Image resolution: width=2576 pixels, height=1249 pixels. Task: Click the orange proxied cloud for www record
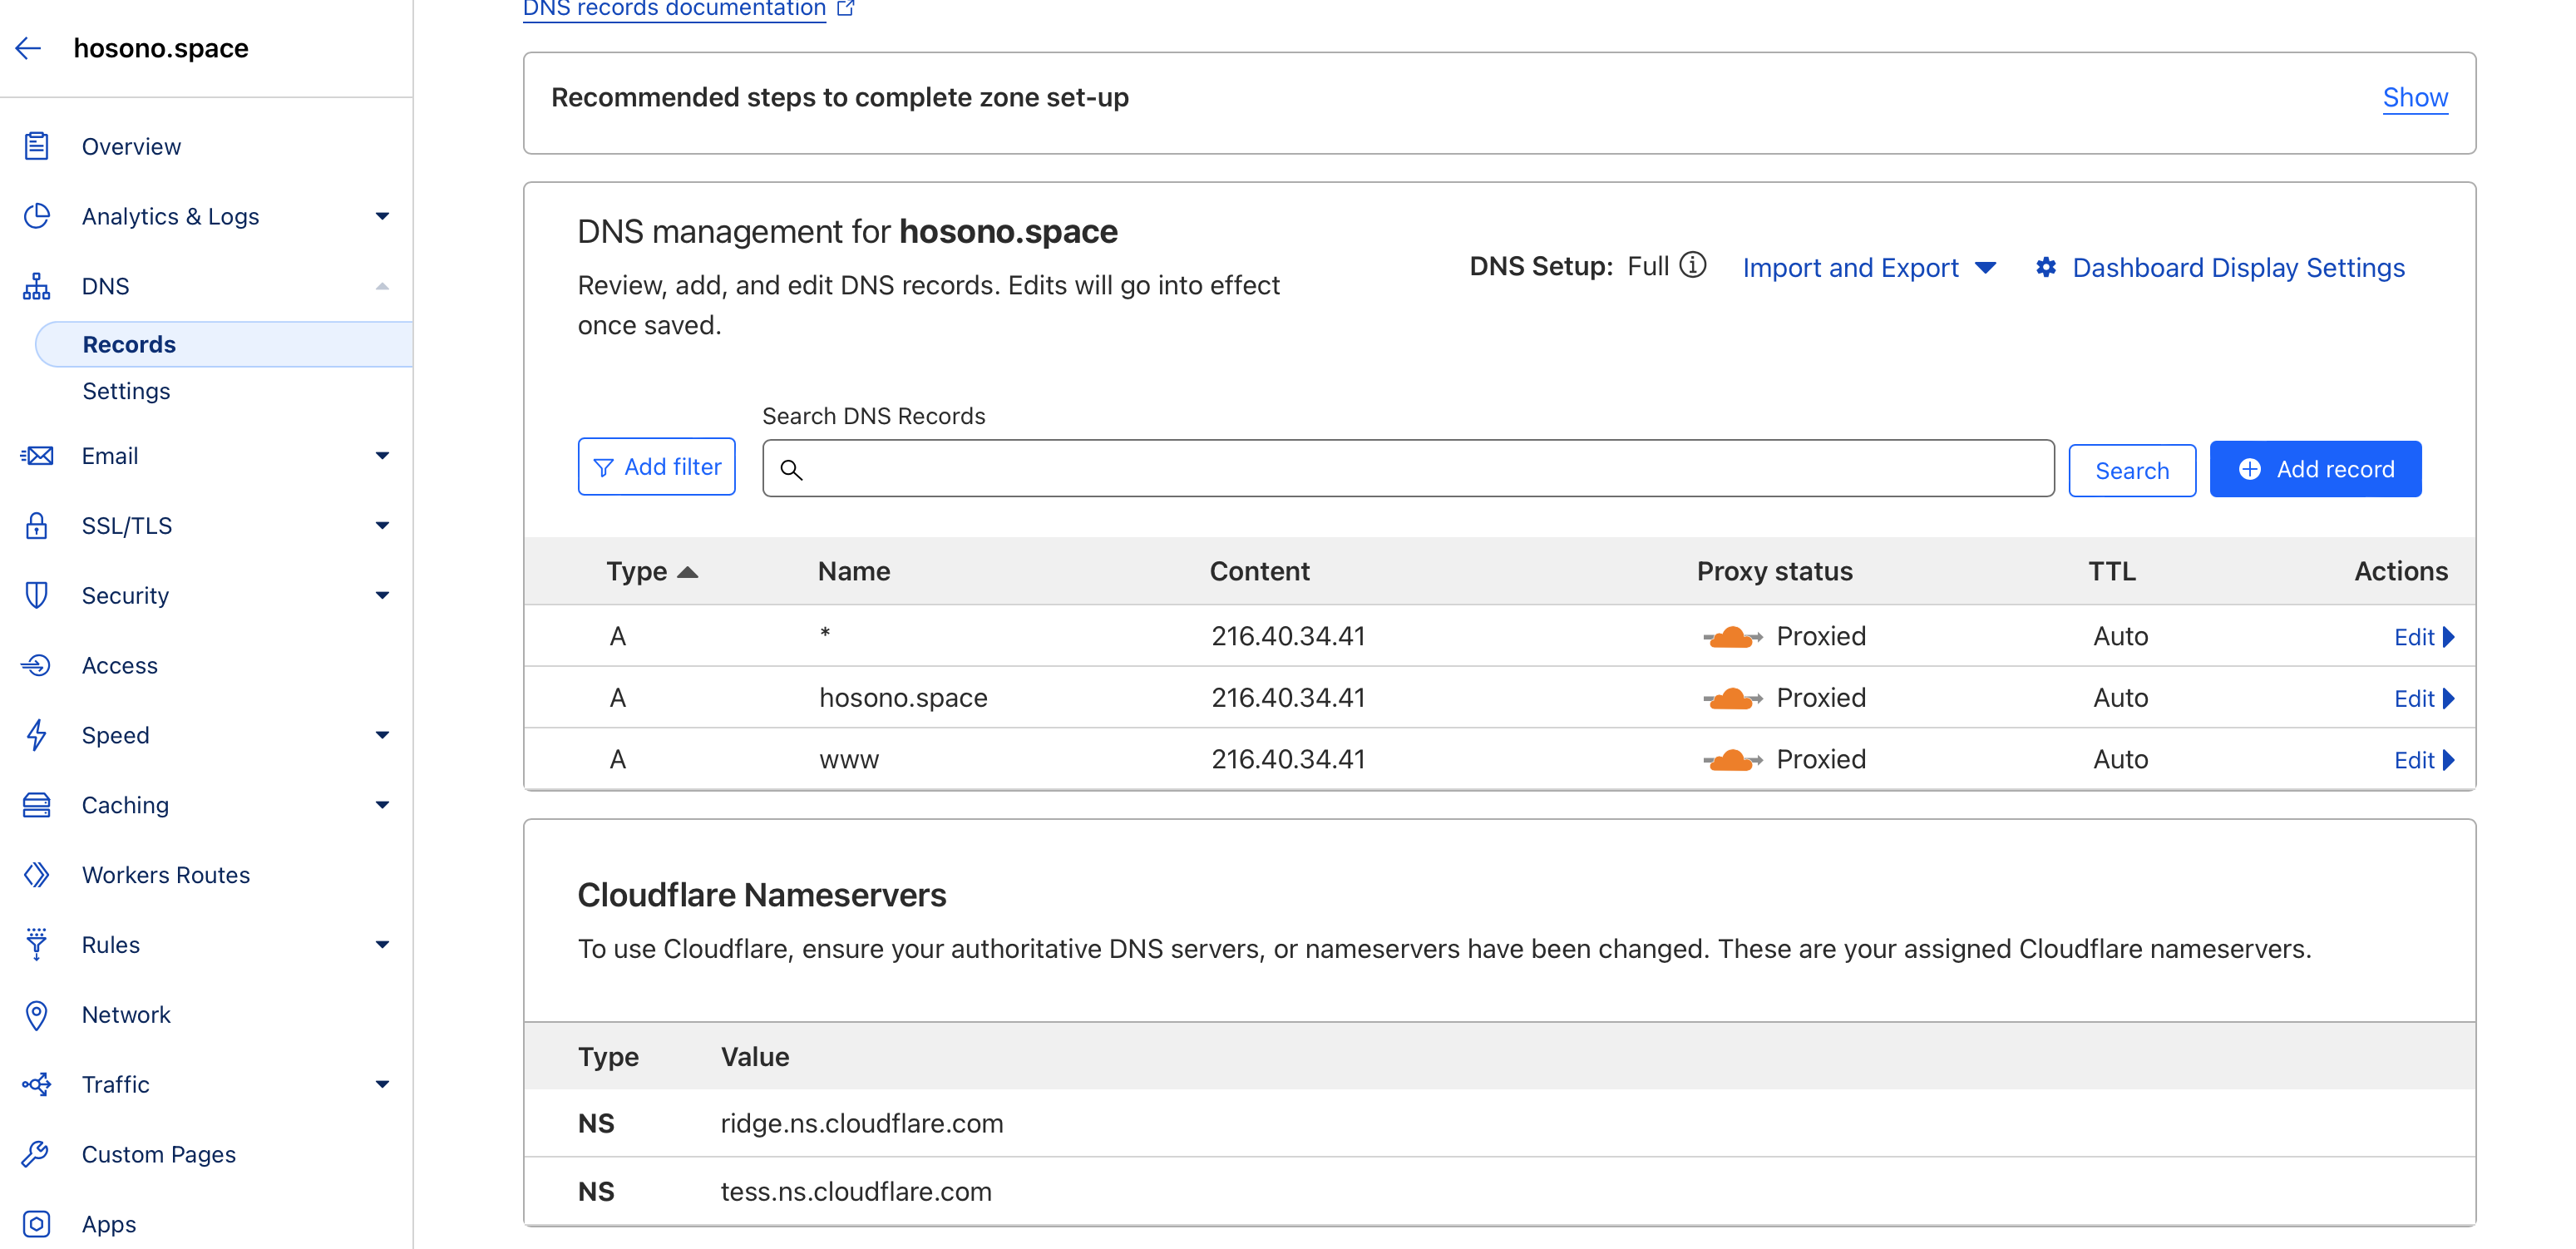[1732, 760]
